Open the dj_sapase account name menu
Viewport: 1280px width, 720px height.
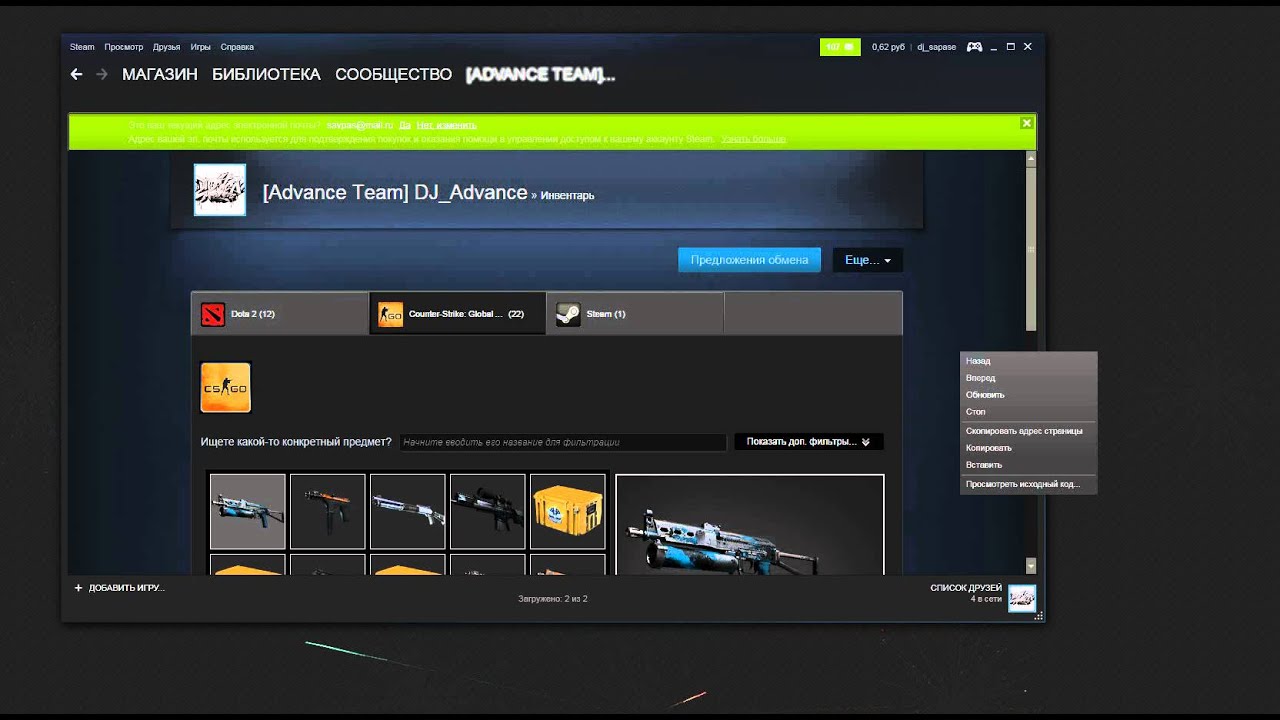tap(936, 47)
